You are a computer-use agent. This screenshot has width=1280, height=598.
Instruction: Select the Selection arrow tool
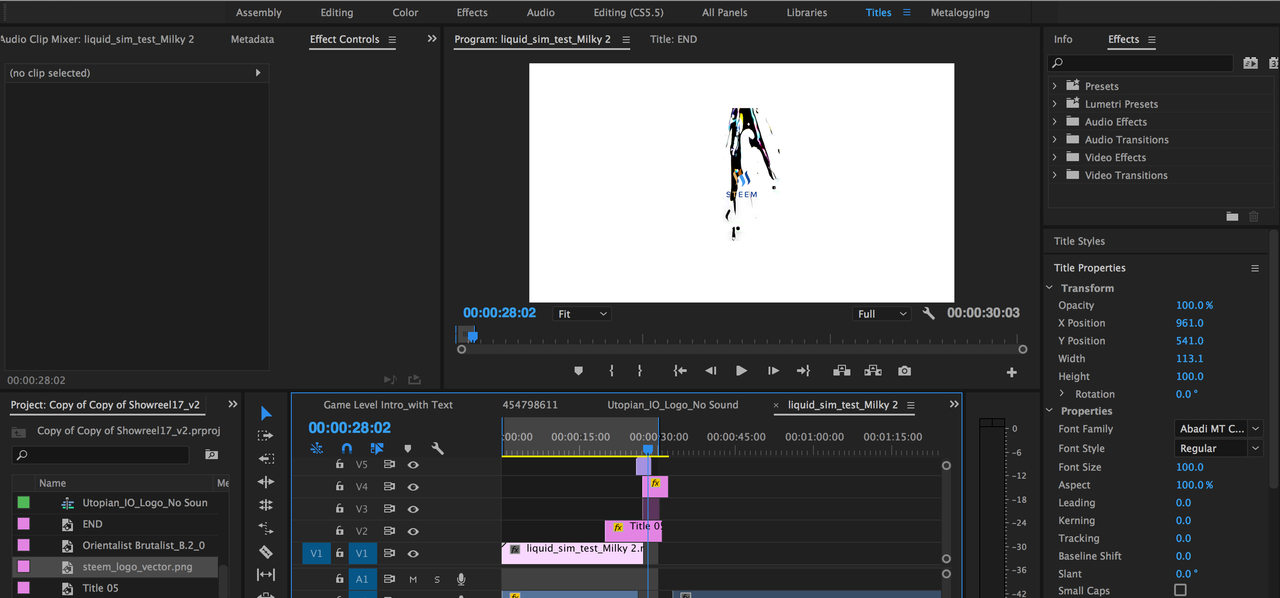(x=266, y=413)
